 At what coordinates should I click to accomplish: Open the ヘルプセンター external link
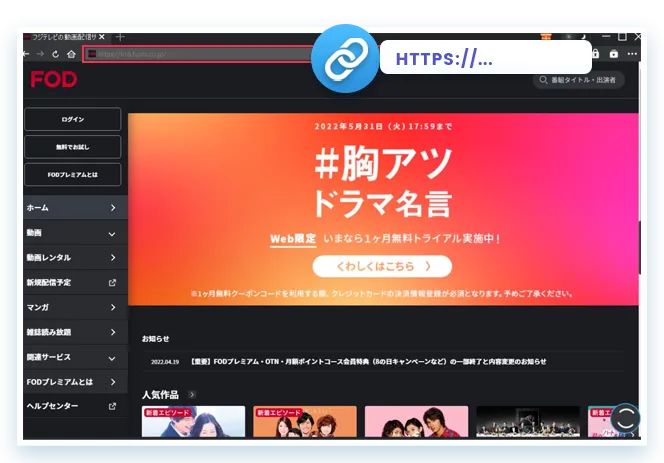pyautogui.click(x=75, y=406)
